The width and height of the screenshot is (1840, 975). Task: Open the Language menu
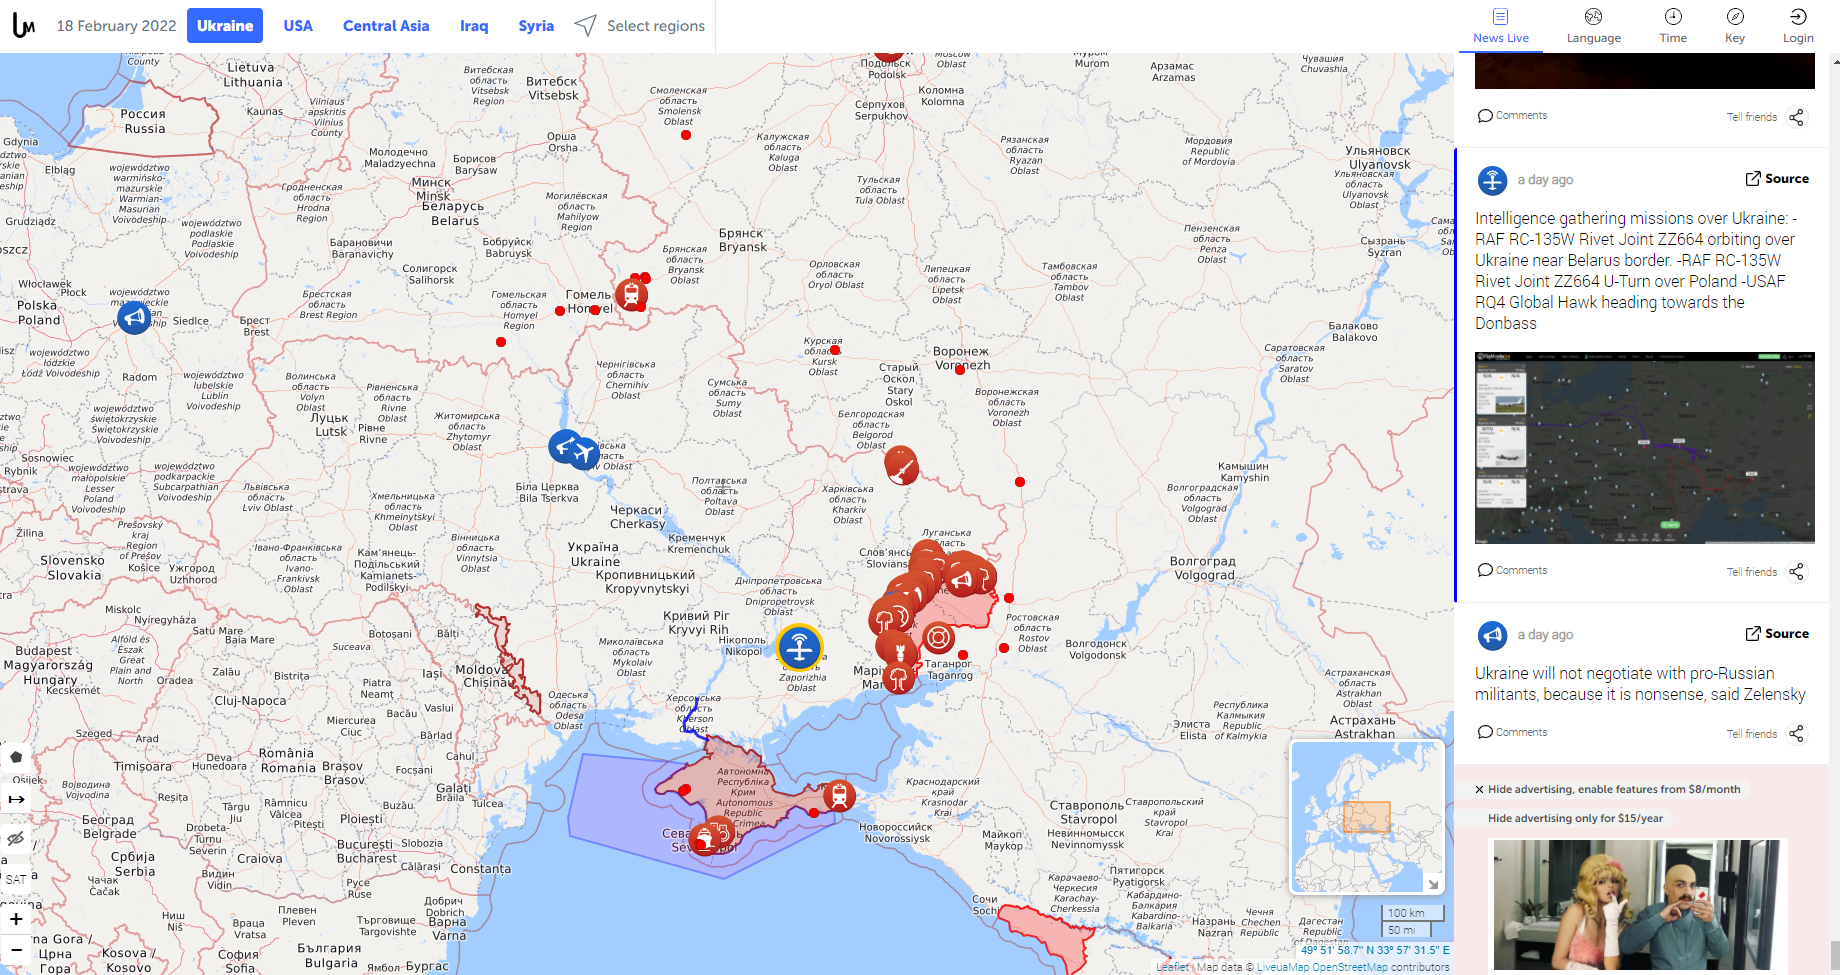pos(1593,26)
